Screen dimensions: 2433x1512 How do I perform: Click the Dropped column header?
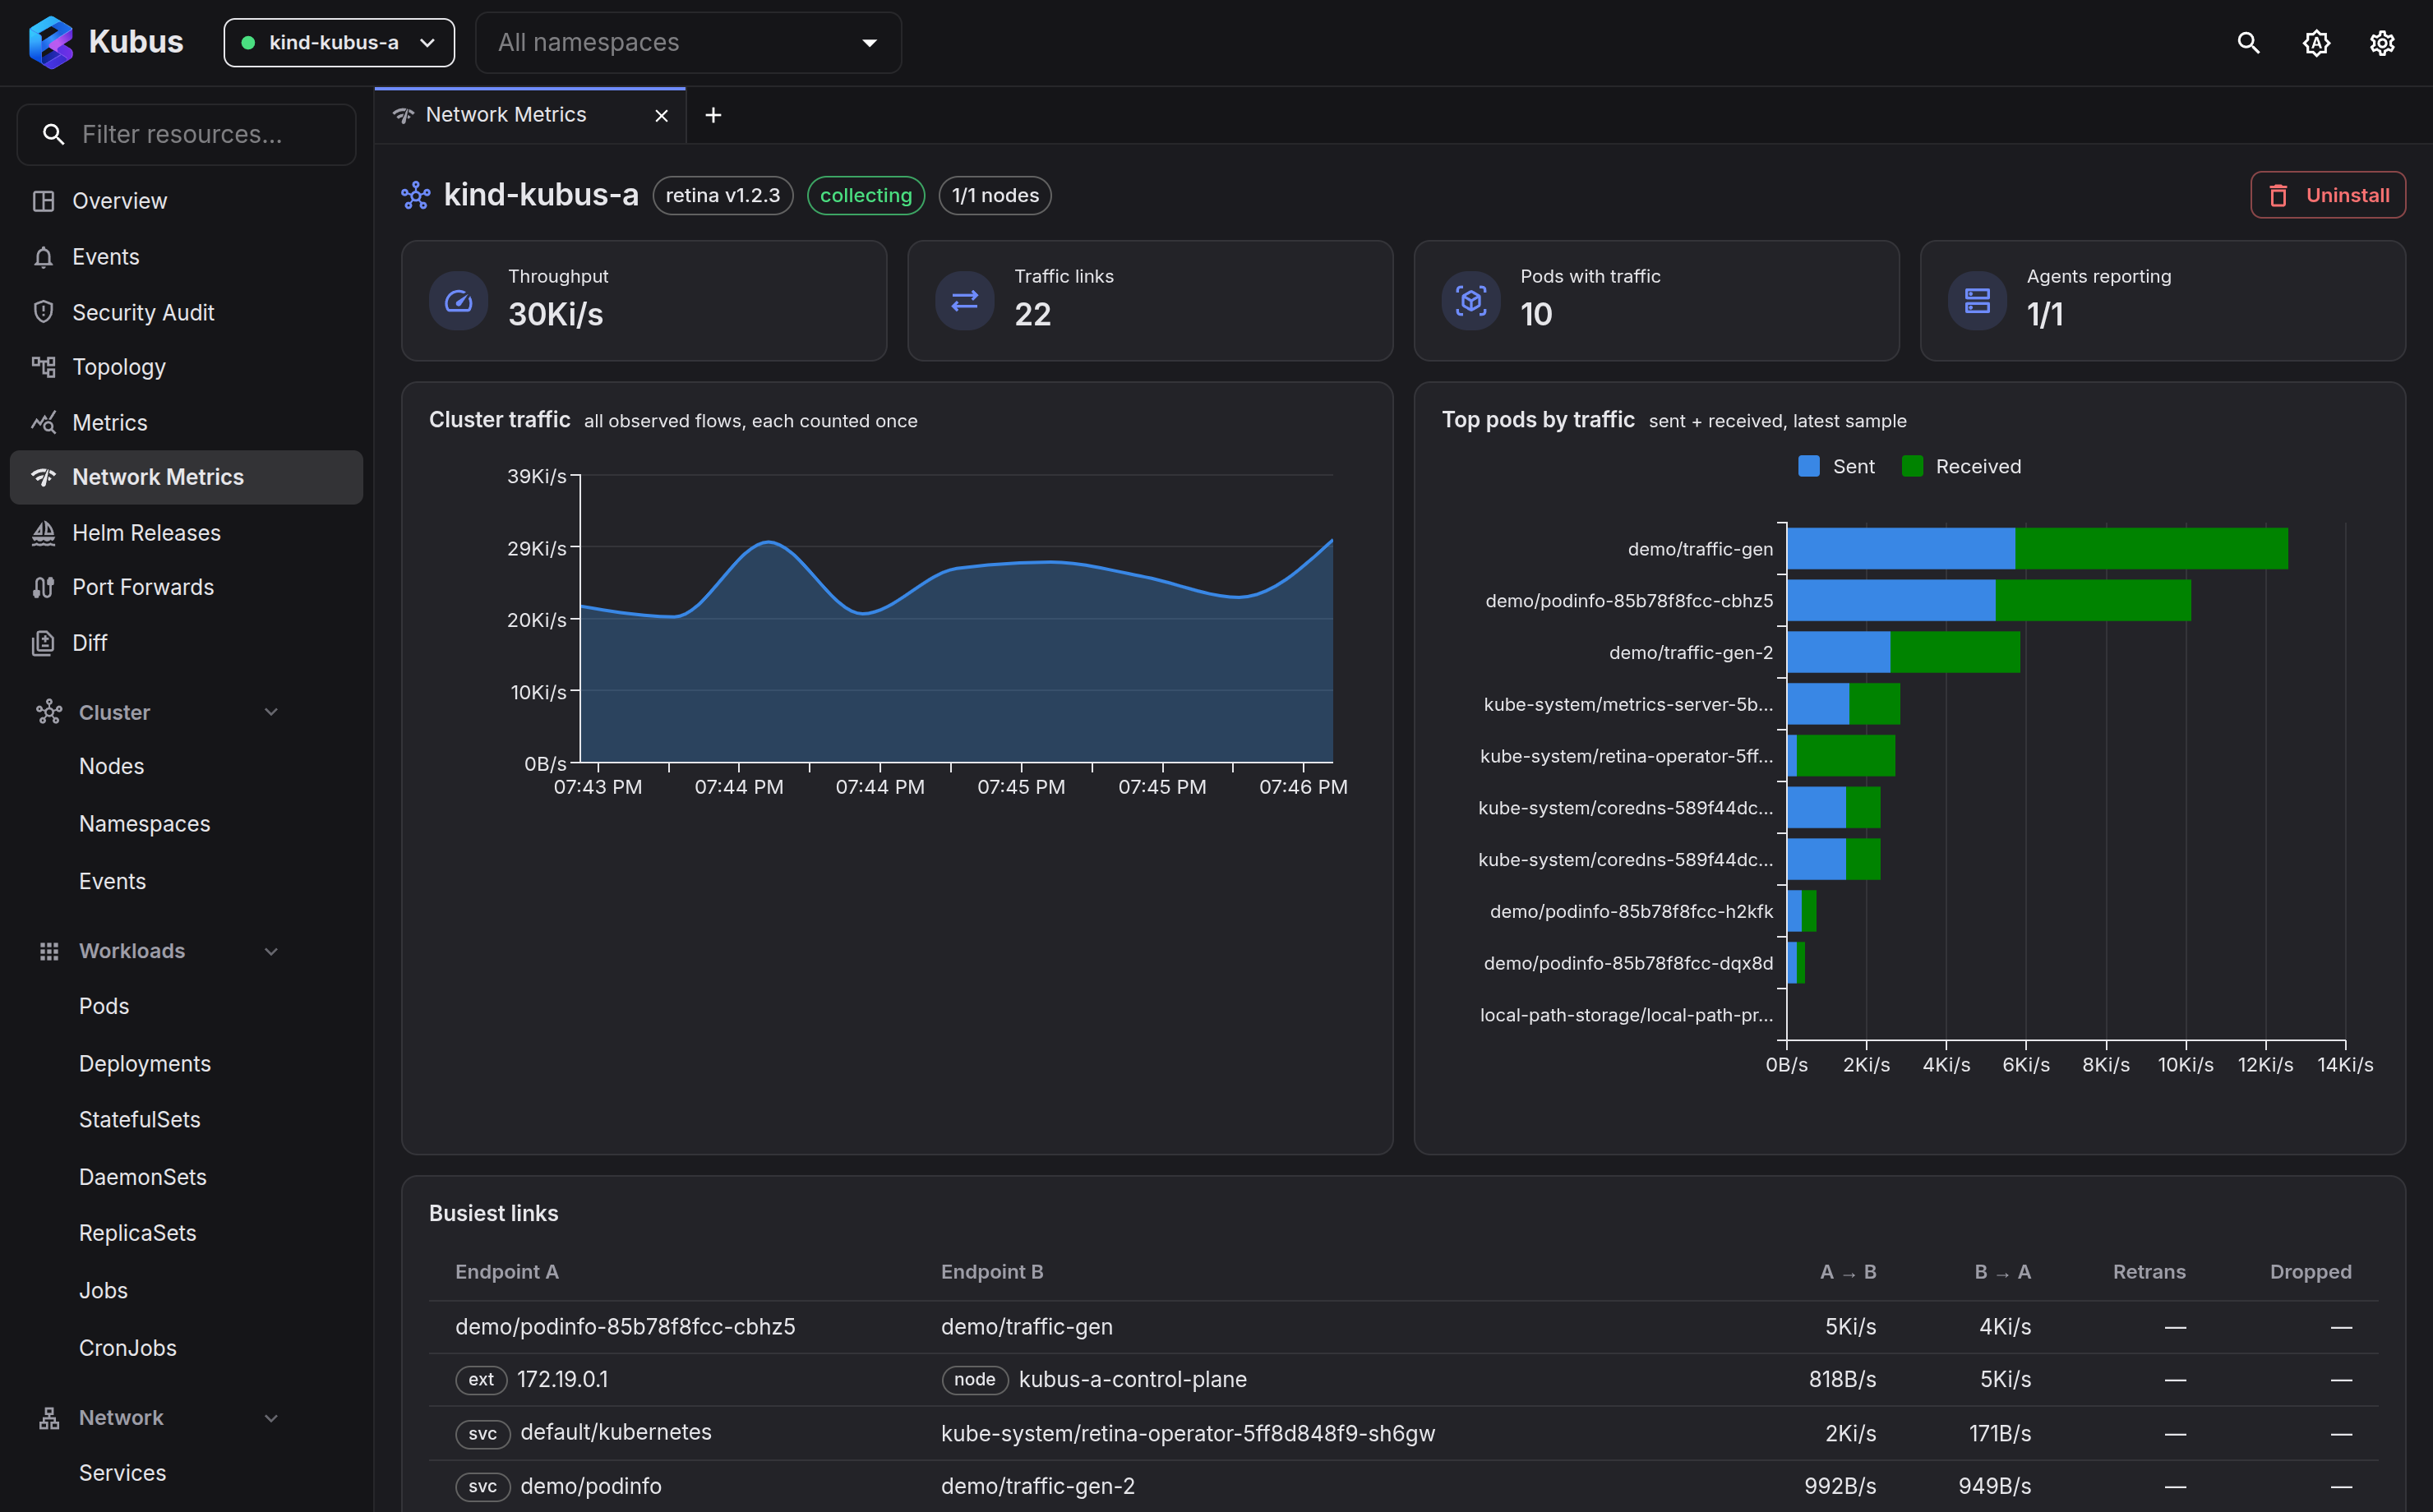2310,1272
